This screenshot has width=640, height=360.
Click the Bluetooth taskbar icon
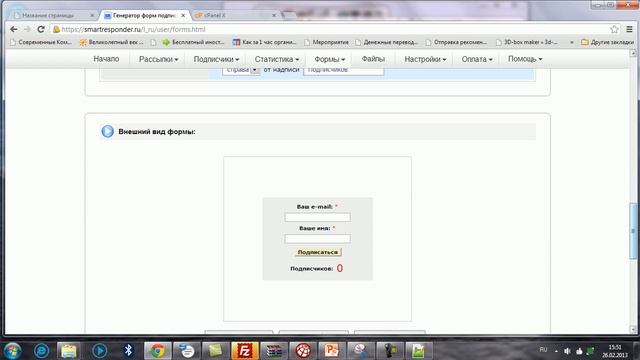click(128, 351)
